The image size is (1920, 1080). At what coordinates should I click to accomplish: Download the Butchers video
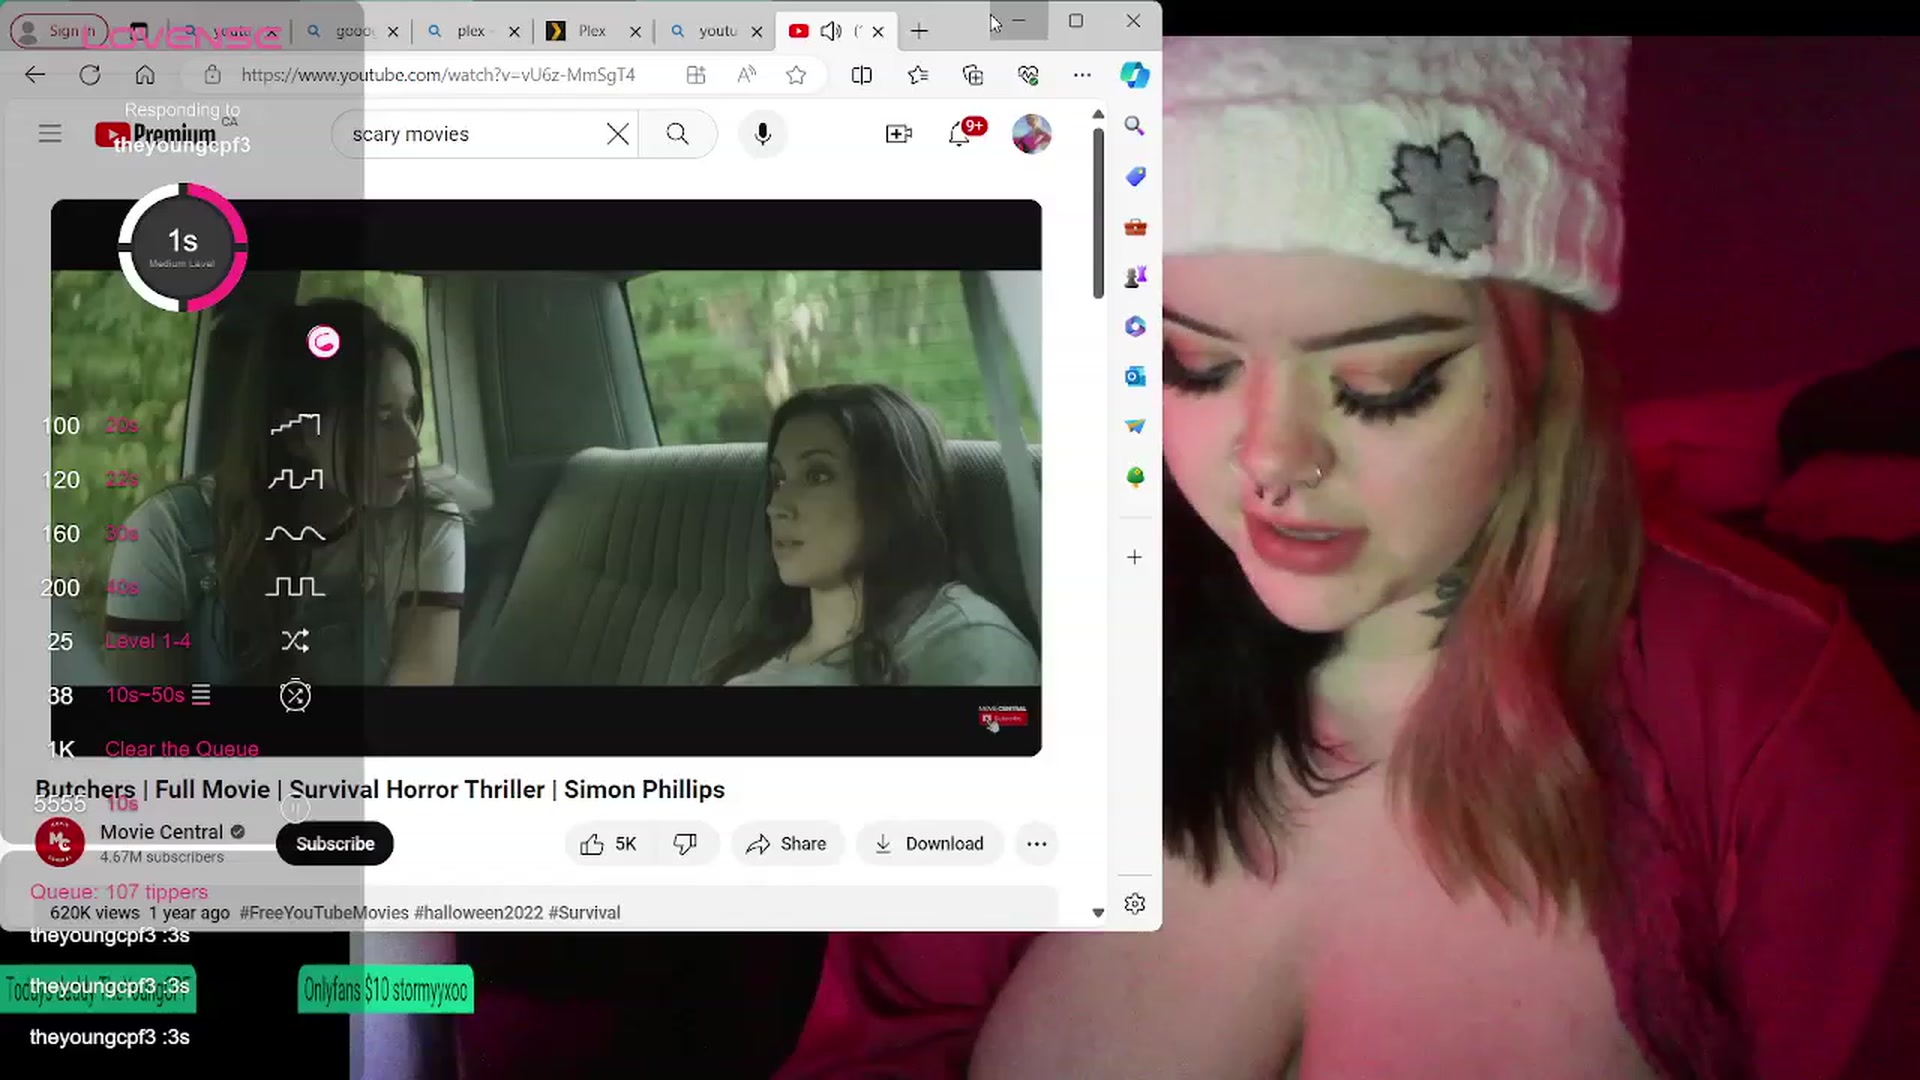[x=930, y=844]
